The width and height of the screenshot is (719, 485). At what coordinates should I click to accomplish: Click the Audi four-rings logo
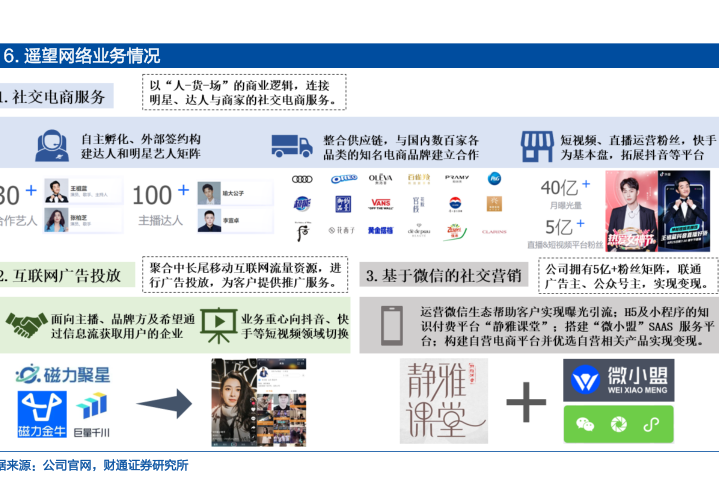303,179
